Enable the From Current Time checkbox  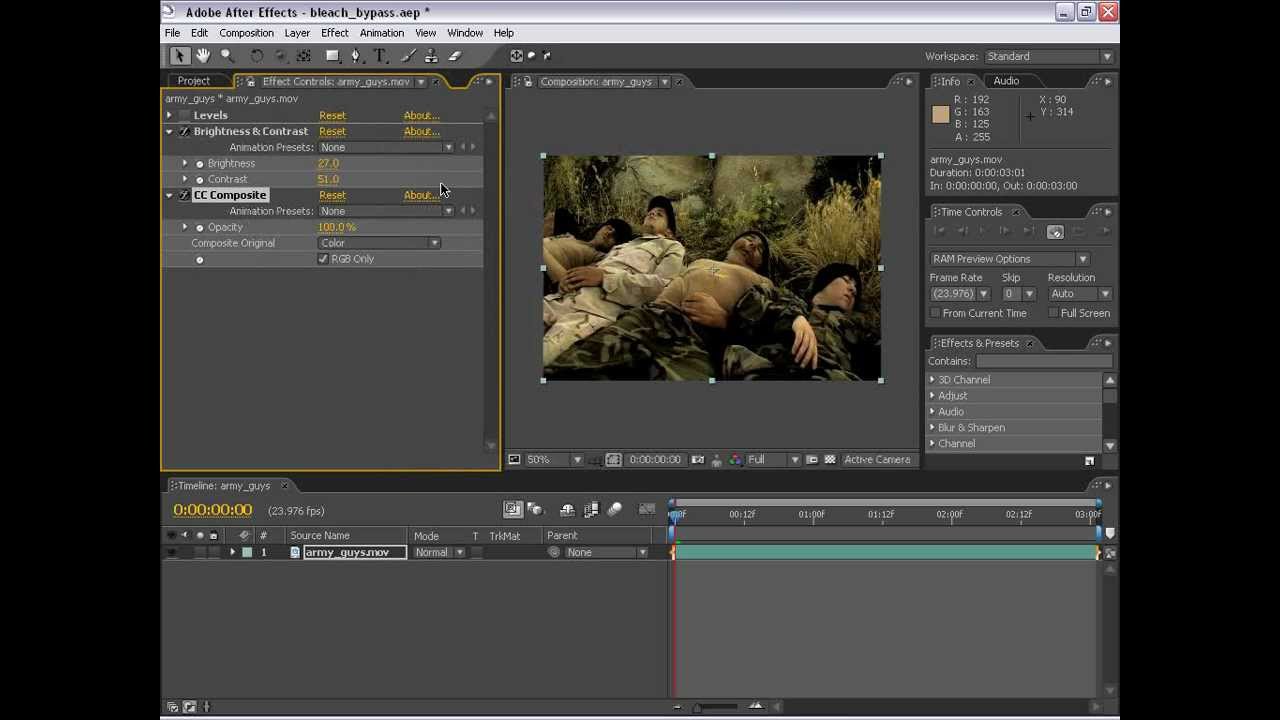(x=935, y=313)
